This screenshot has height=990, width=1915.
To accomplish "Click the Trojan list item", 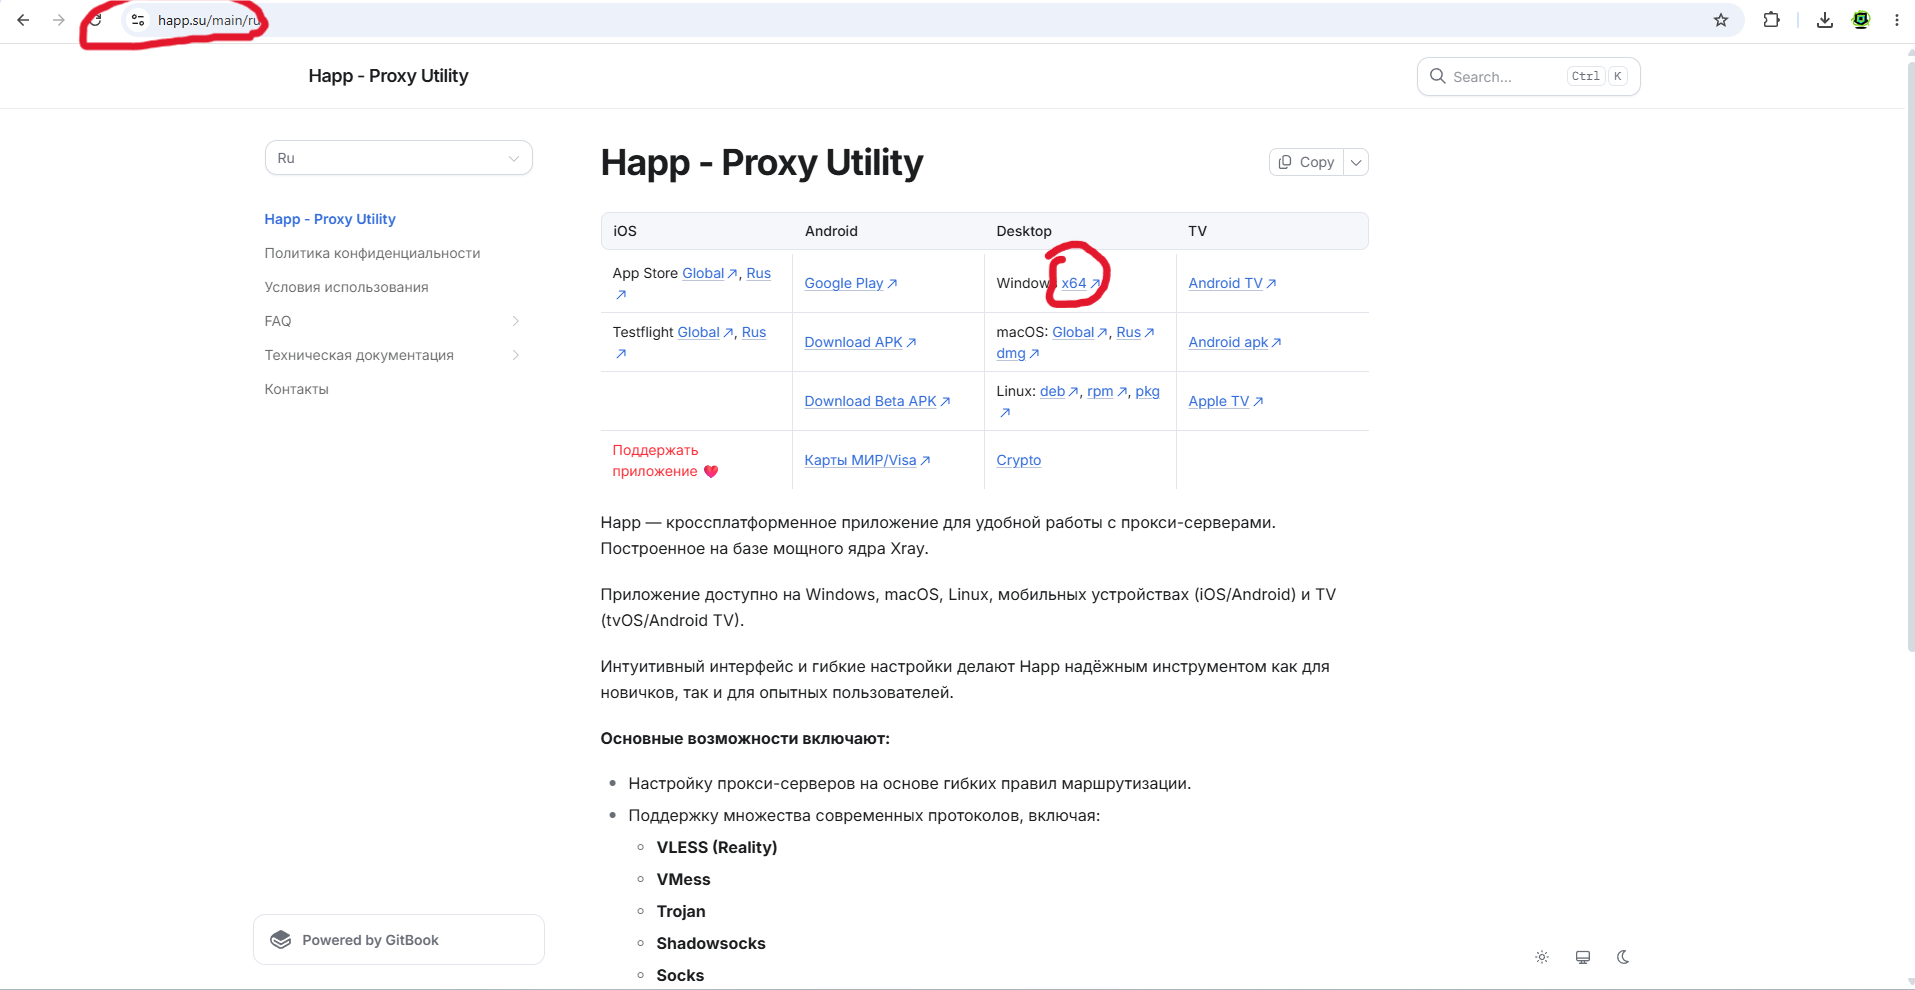I will click(x=681, y=911).
